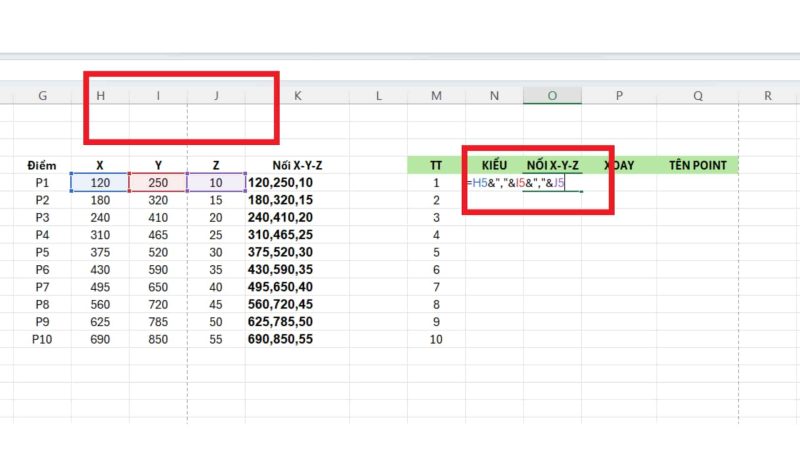Select column R header
Viewport: 800px width, 450px height.
click(x=768, y=95)
